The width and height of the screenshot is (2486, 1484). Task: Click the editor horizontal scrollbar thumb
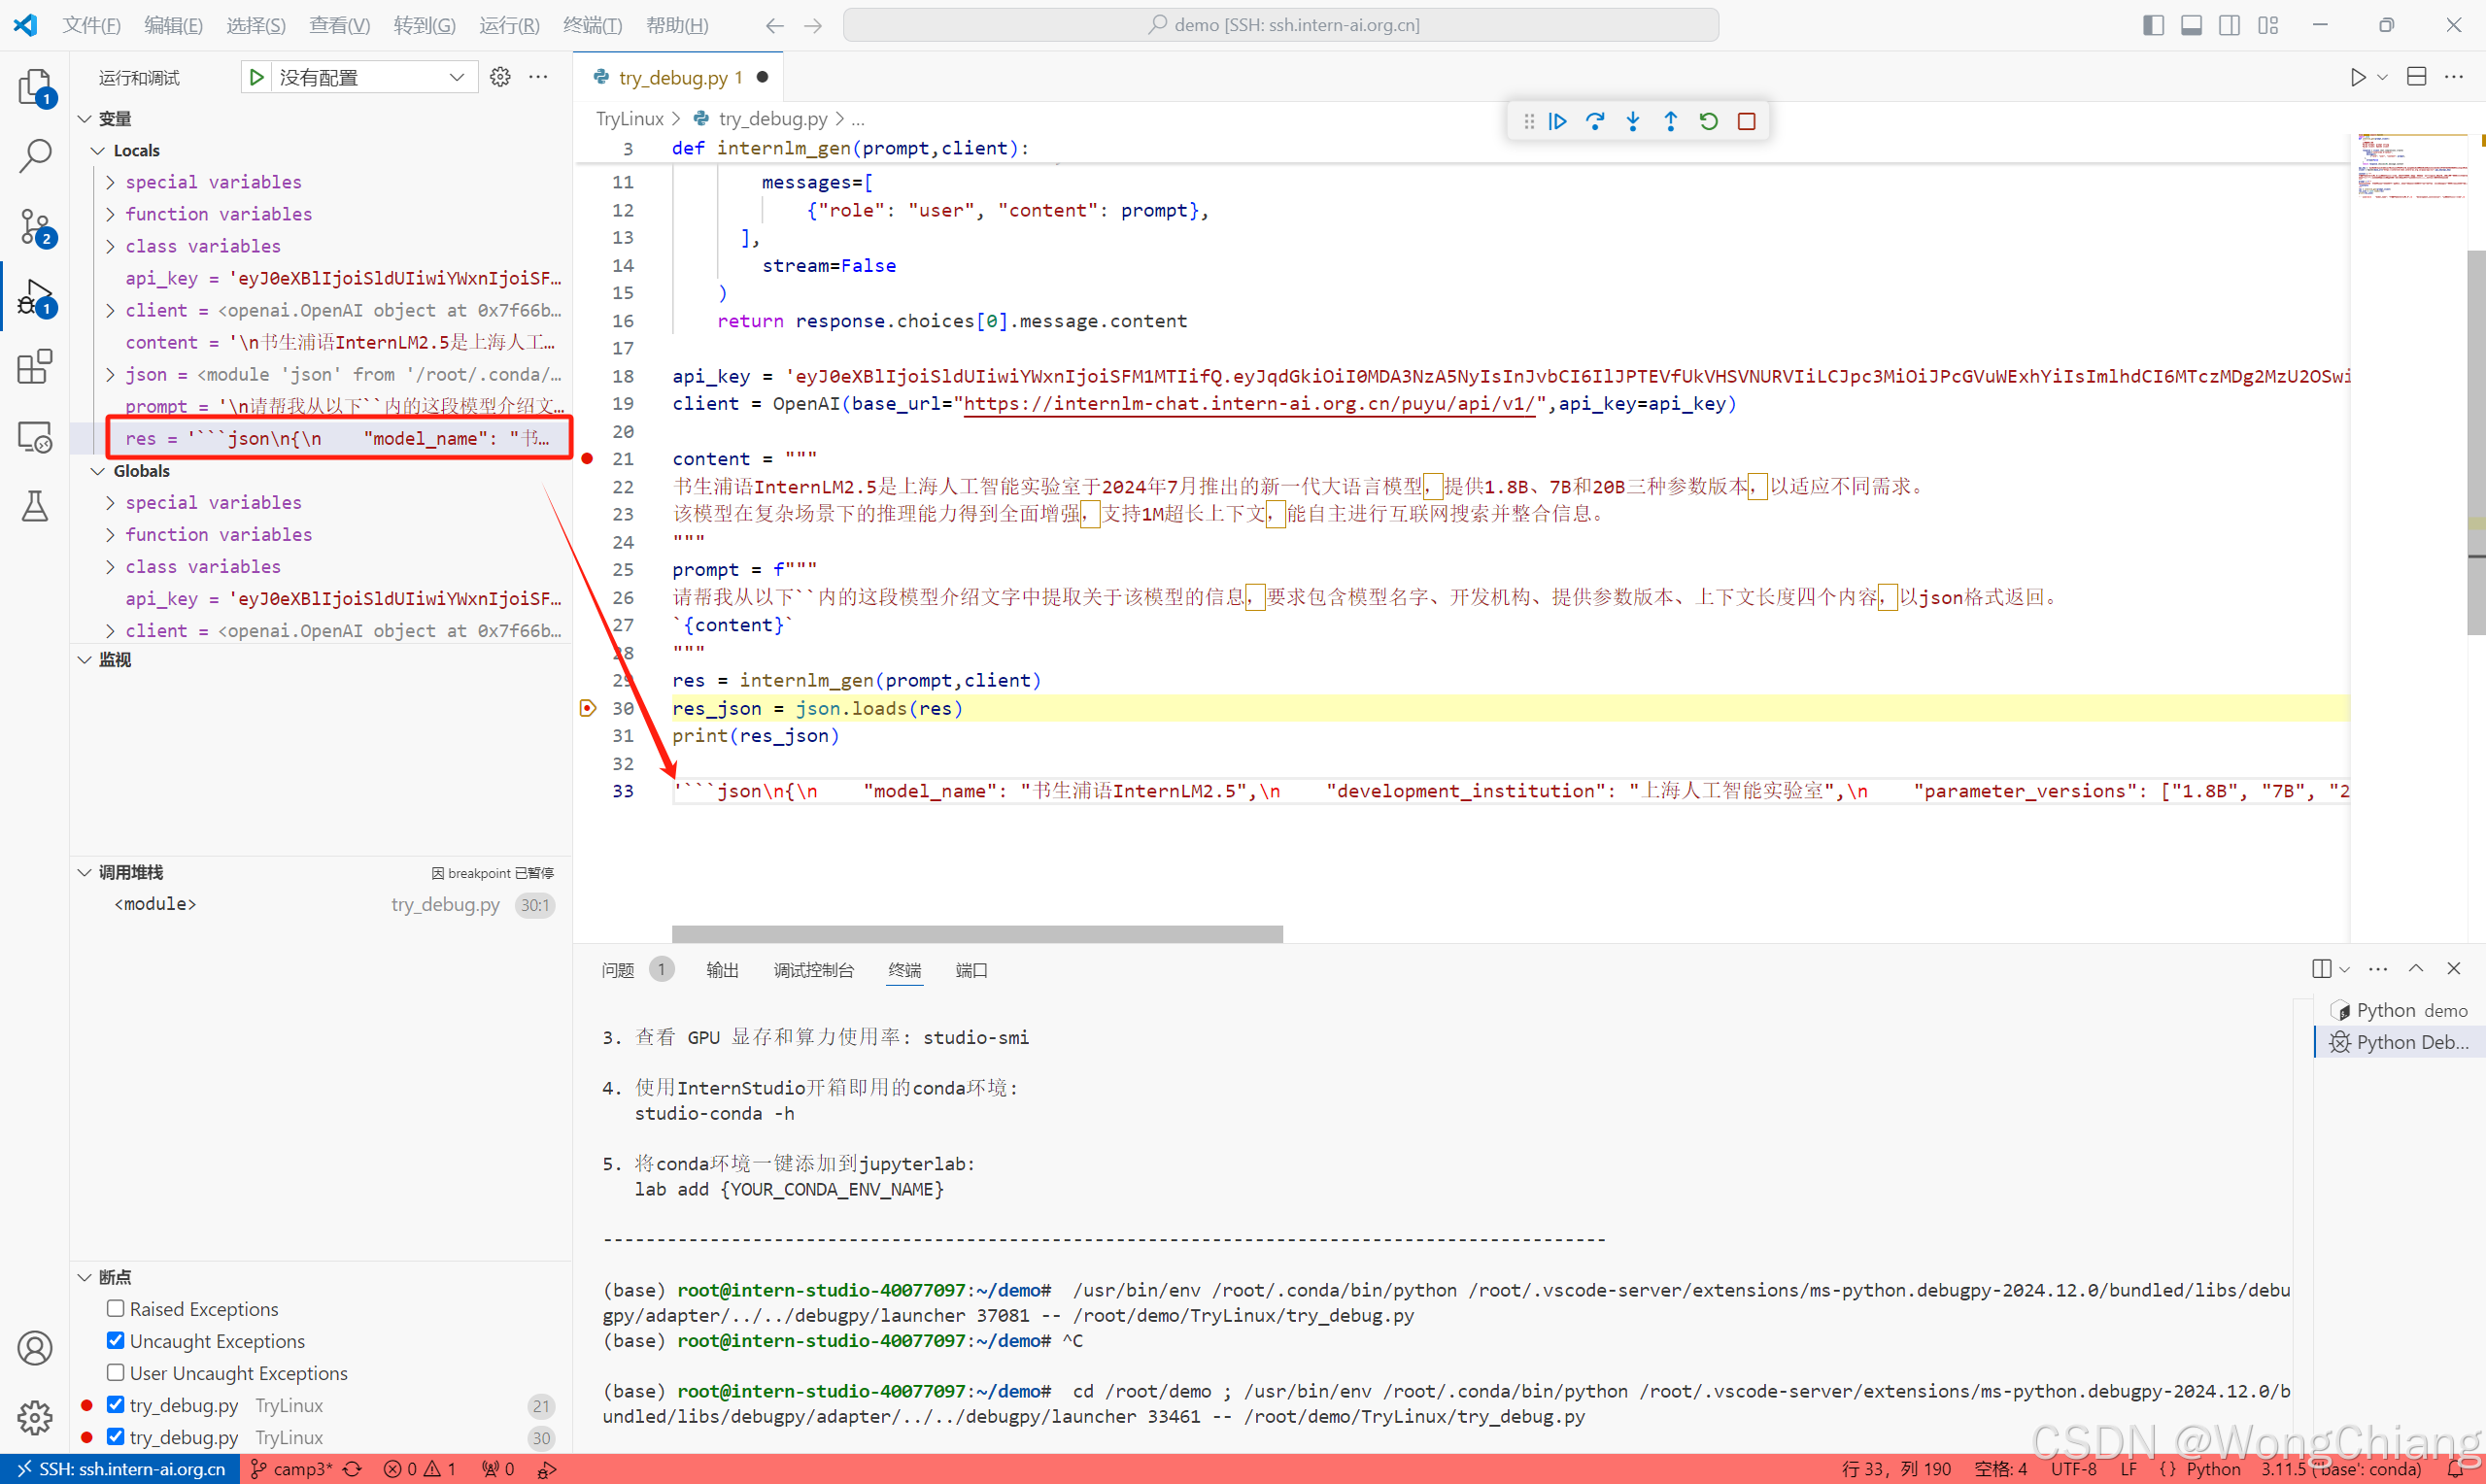977,933
